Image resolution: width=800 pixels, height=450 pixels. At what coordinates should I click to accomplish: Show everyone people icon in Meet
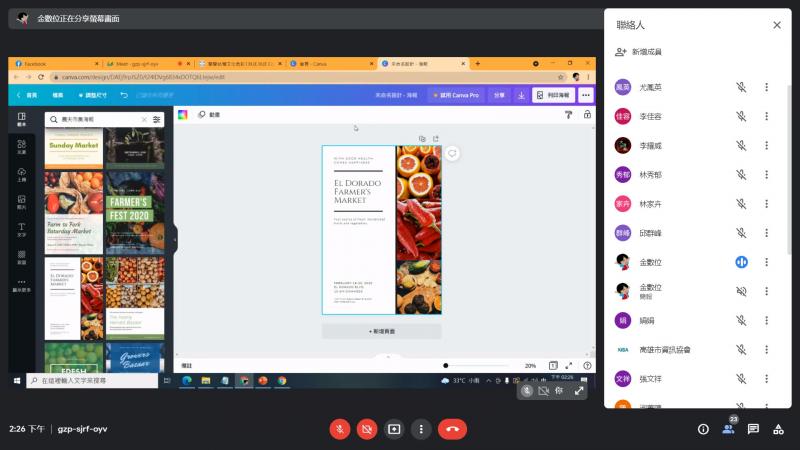729,429
